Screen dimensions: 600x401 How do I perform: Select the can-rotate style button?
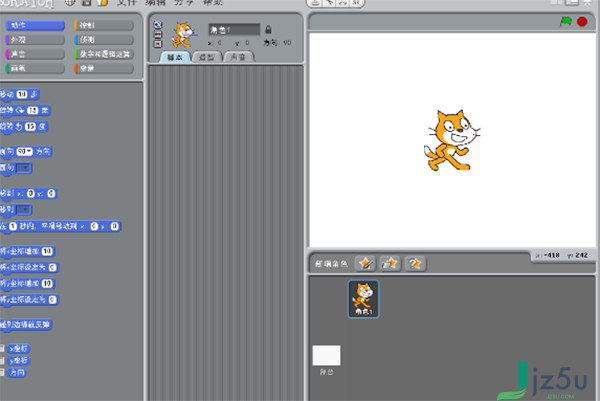(x=158, y=25)
